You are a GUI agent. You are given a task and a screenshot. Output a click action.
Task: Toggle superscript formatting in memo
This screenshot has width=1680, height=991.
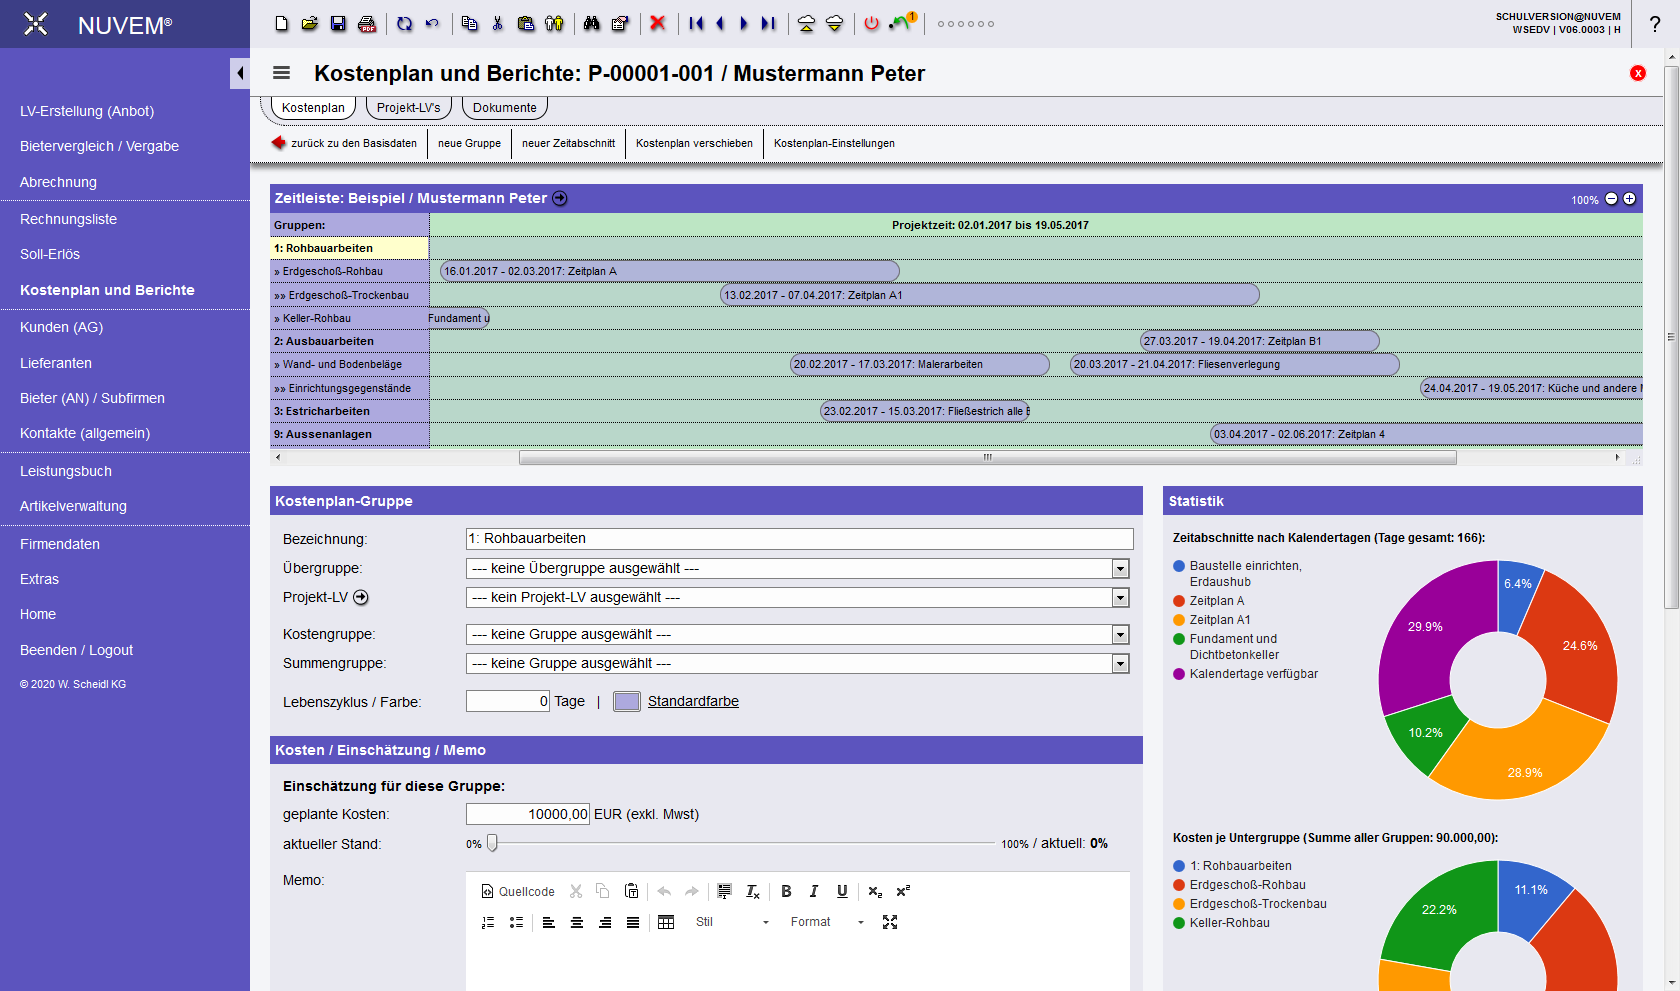click(x=903, y=891)
